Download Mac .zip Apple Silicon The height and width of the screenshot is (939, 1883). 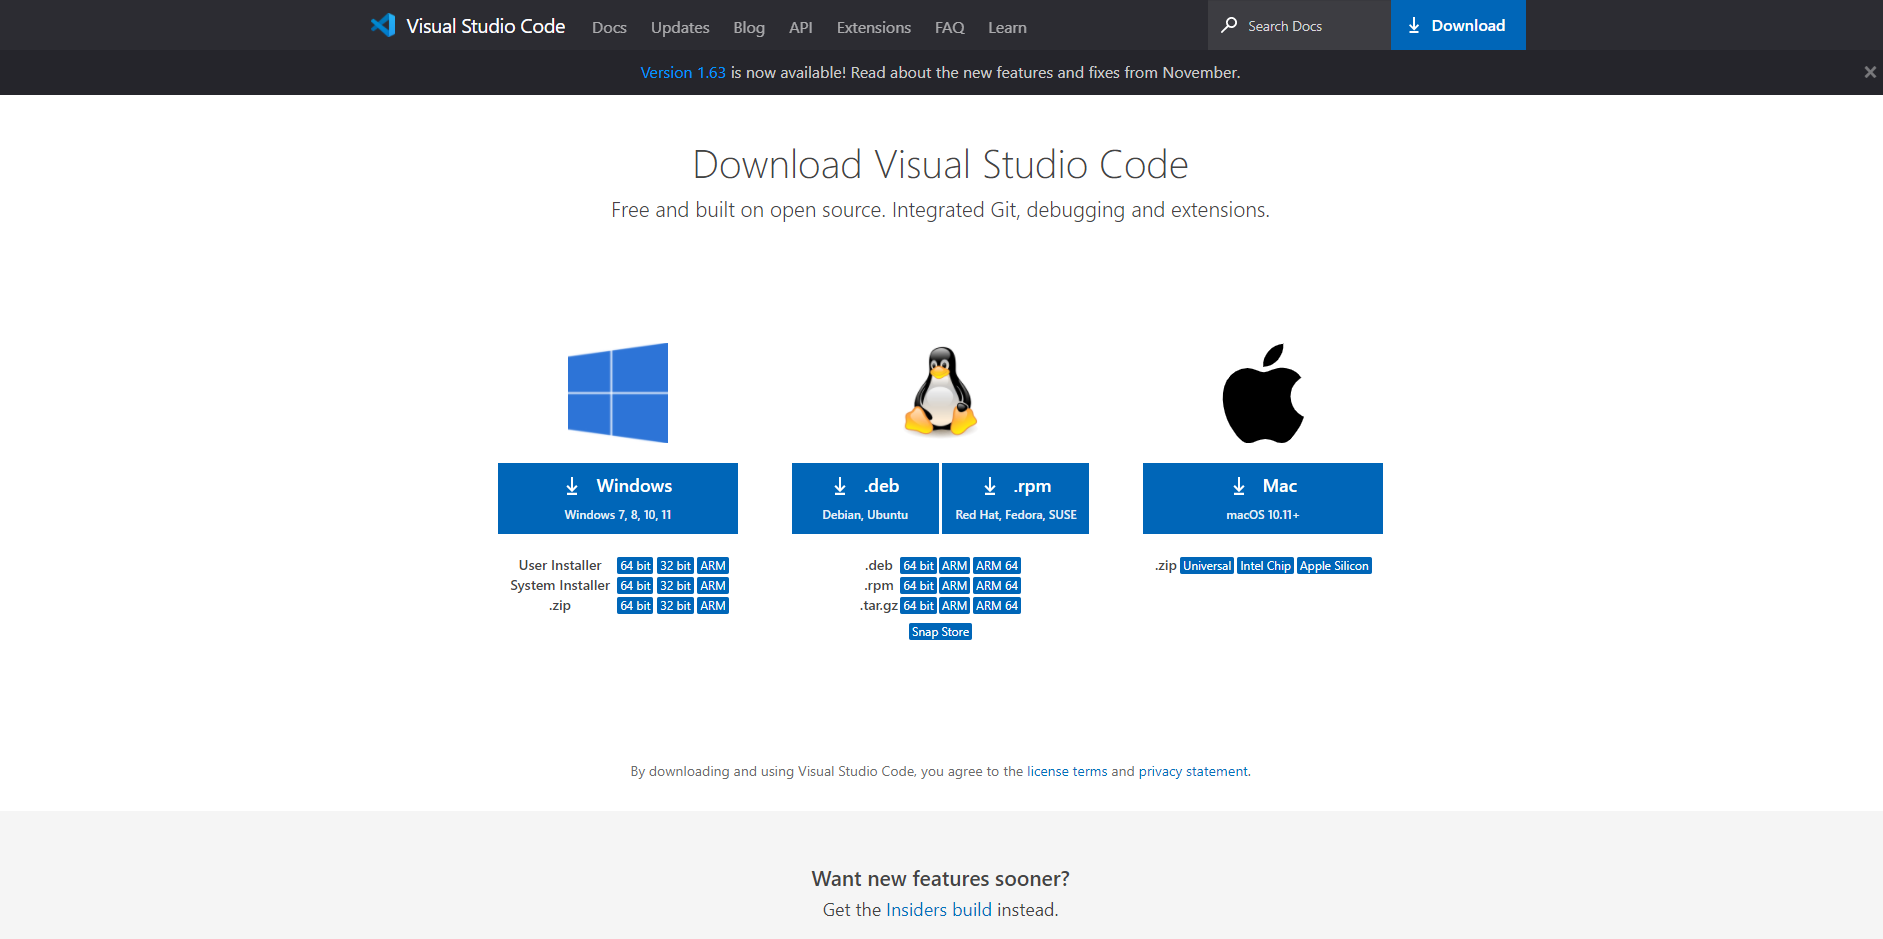coord(1334,566)
